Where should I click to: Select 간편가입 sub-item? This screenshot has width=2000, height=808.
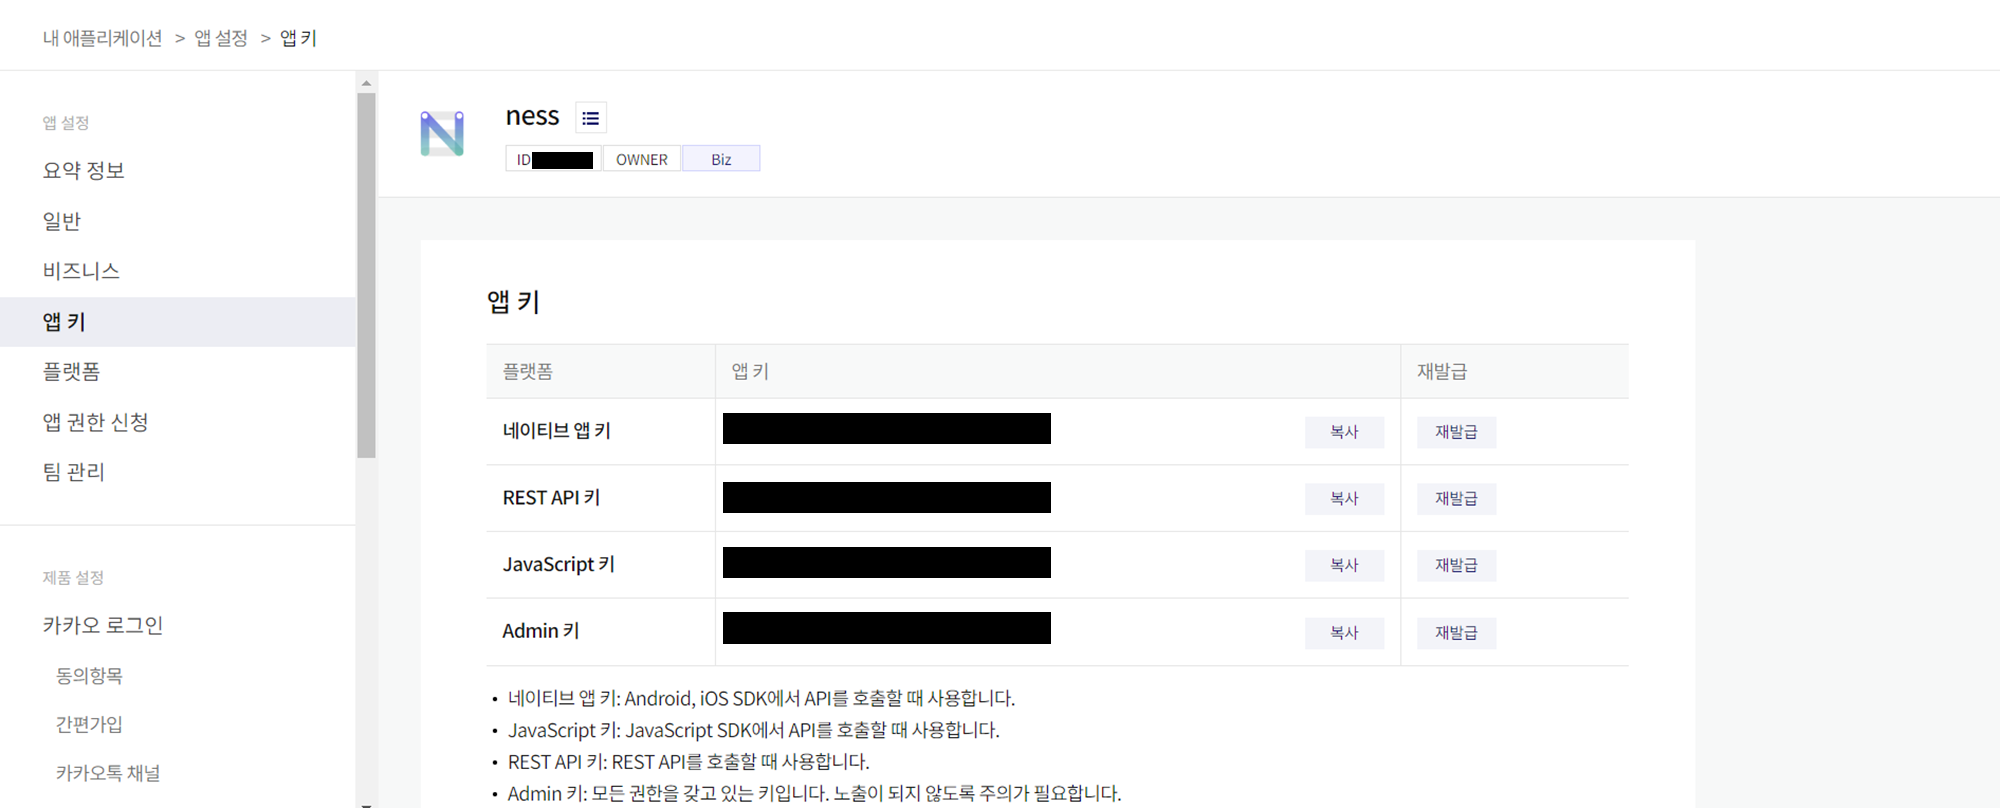(89, 724)
